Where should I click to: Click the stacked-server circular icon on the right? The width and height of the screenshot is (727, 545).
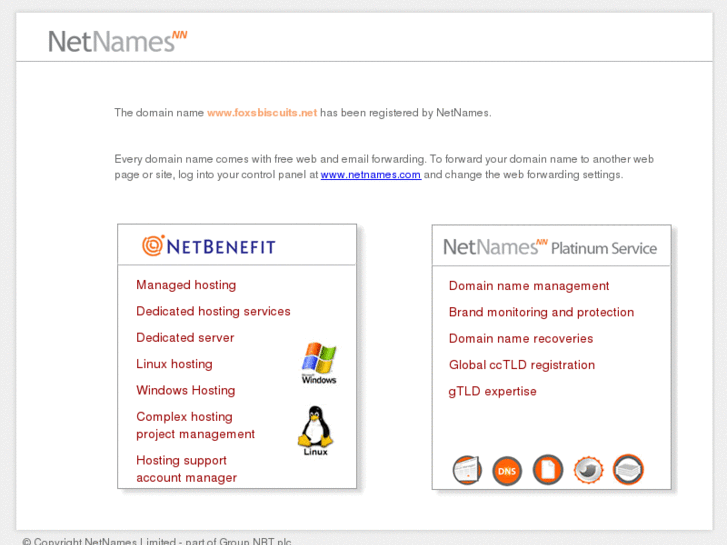coord(628,469)
